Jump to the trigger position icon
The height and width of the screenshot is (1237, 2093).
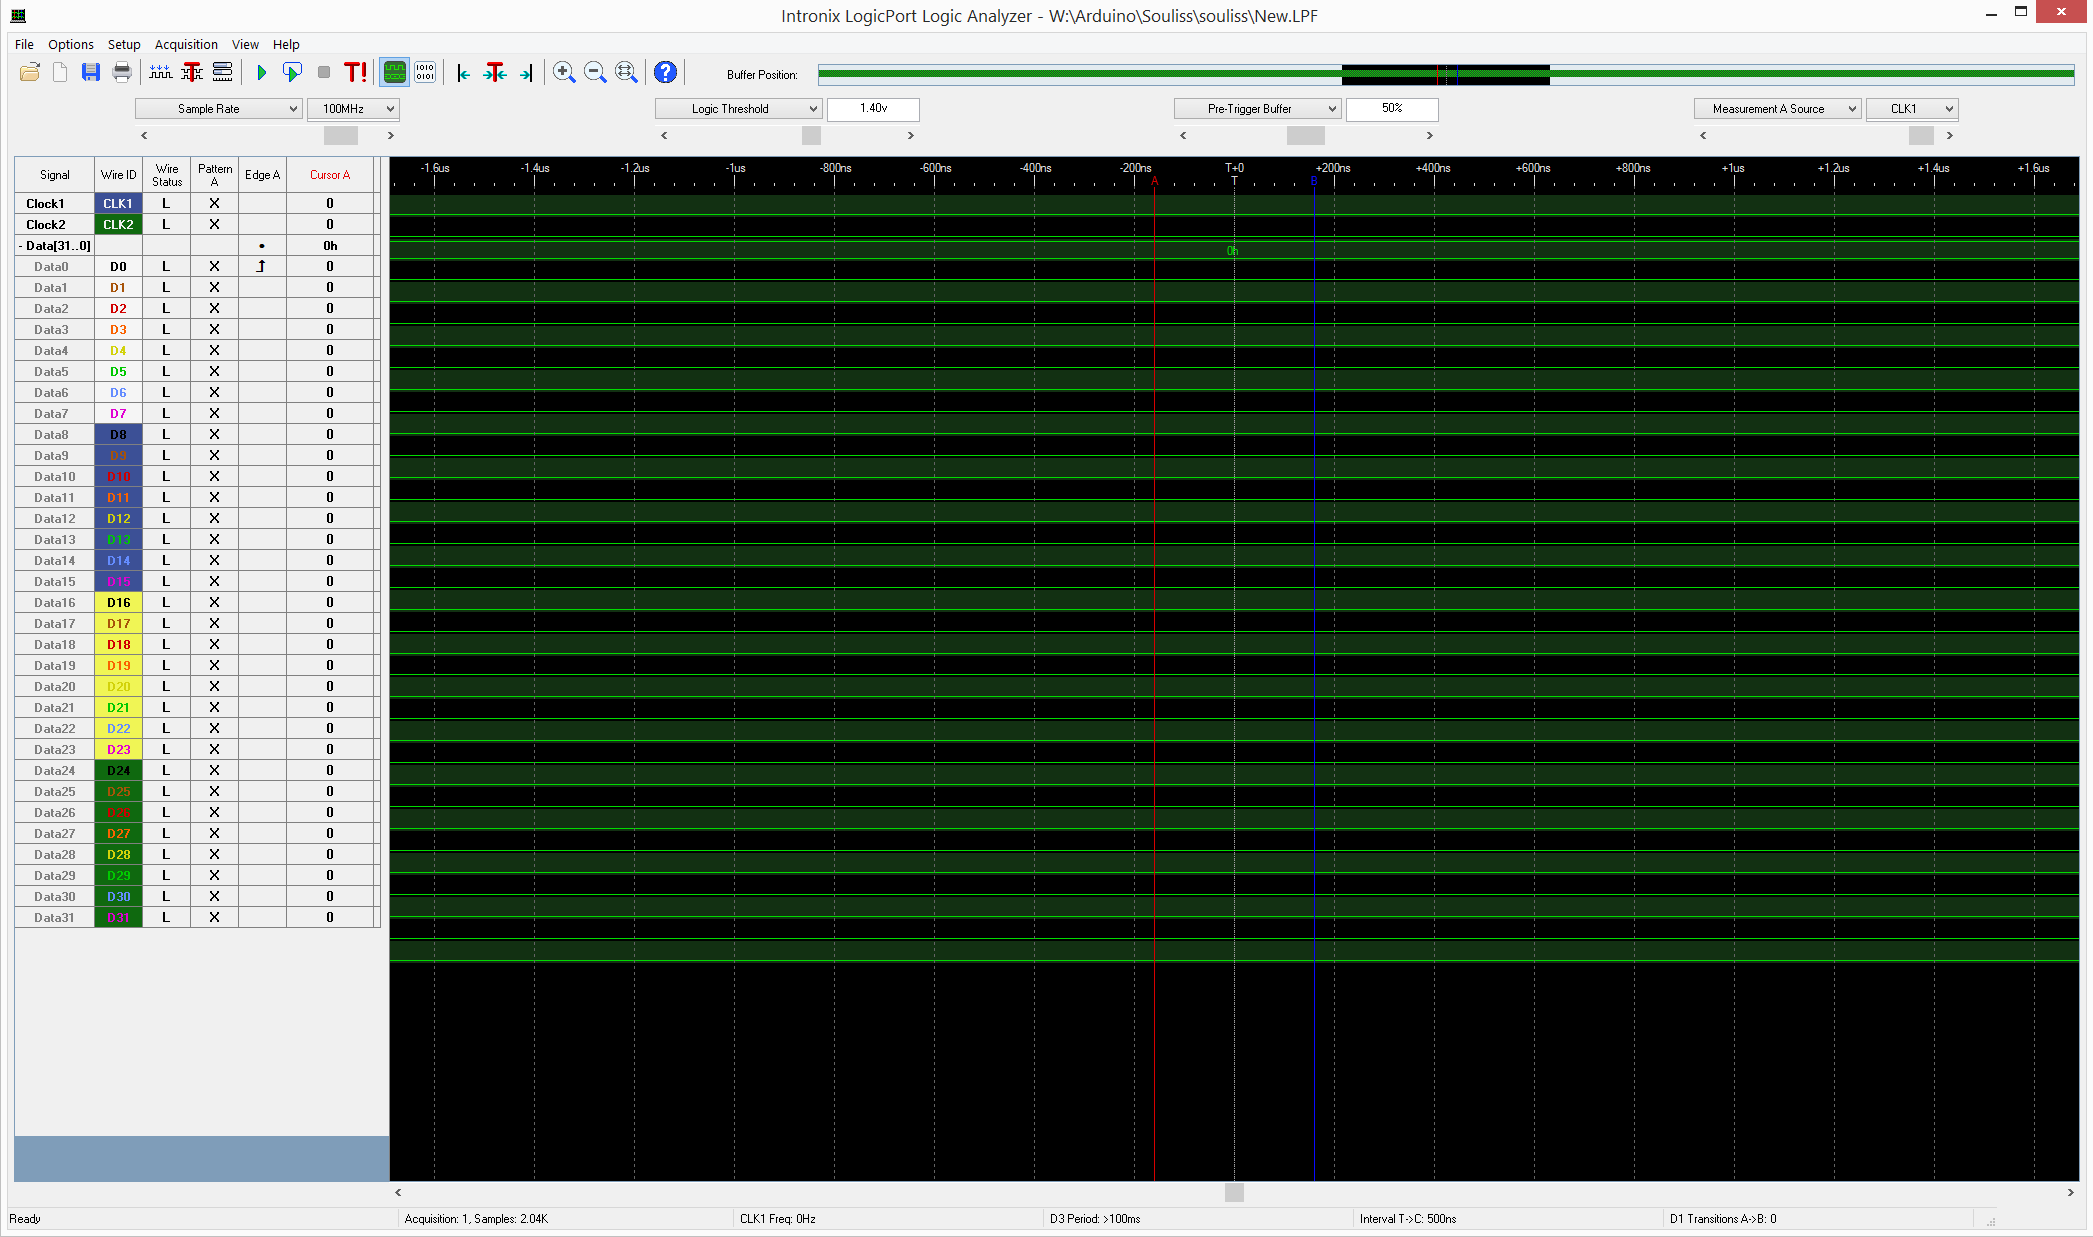coord(495,72)
